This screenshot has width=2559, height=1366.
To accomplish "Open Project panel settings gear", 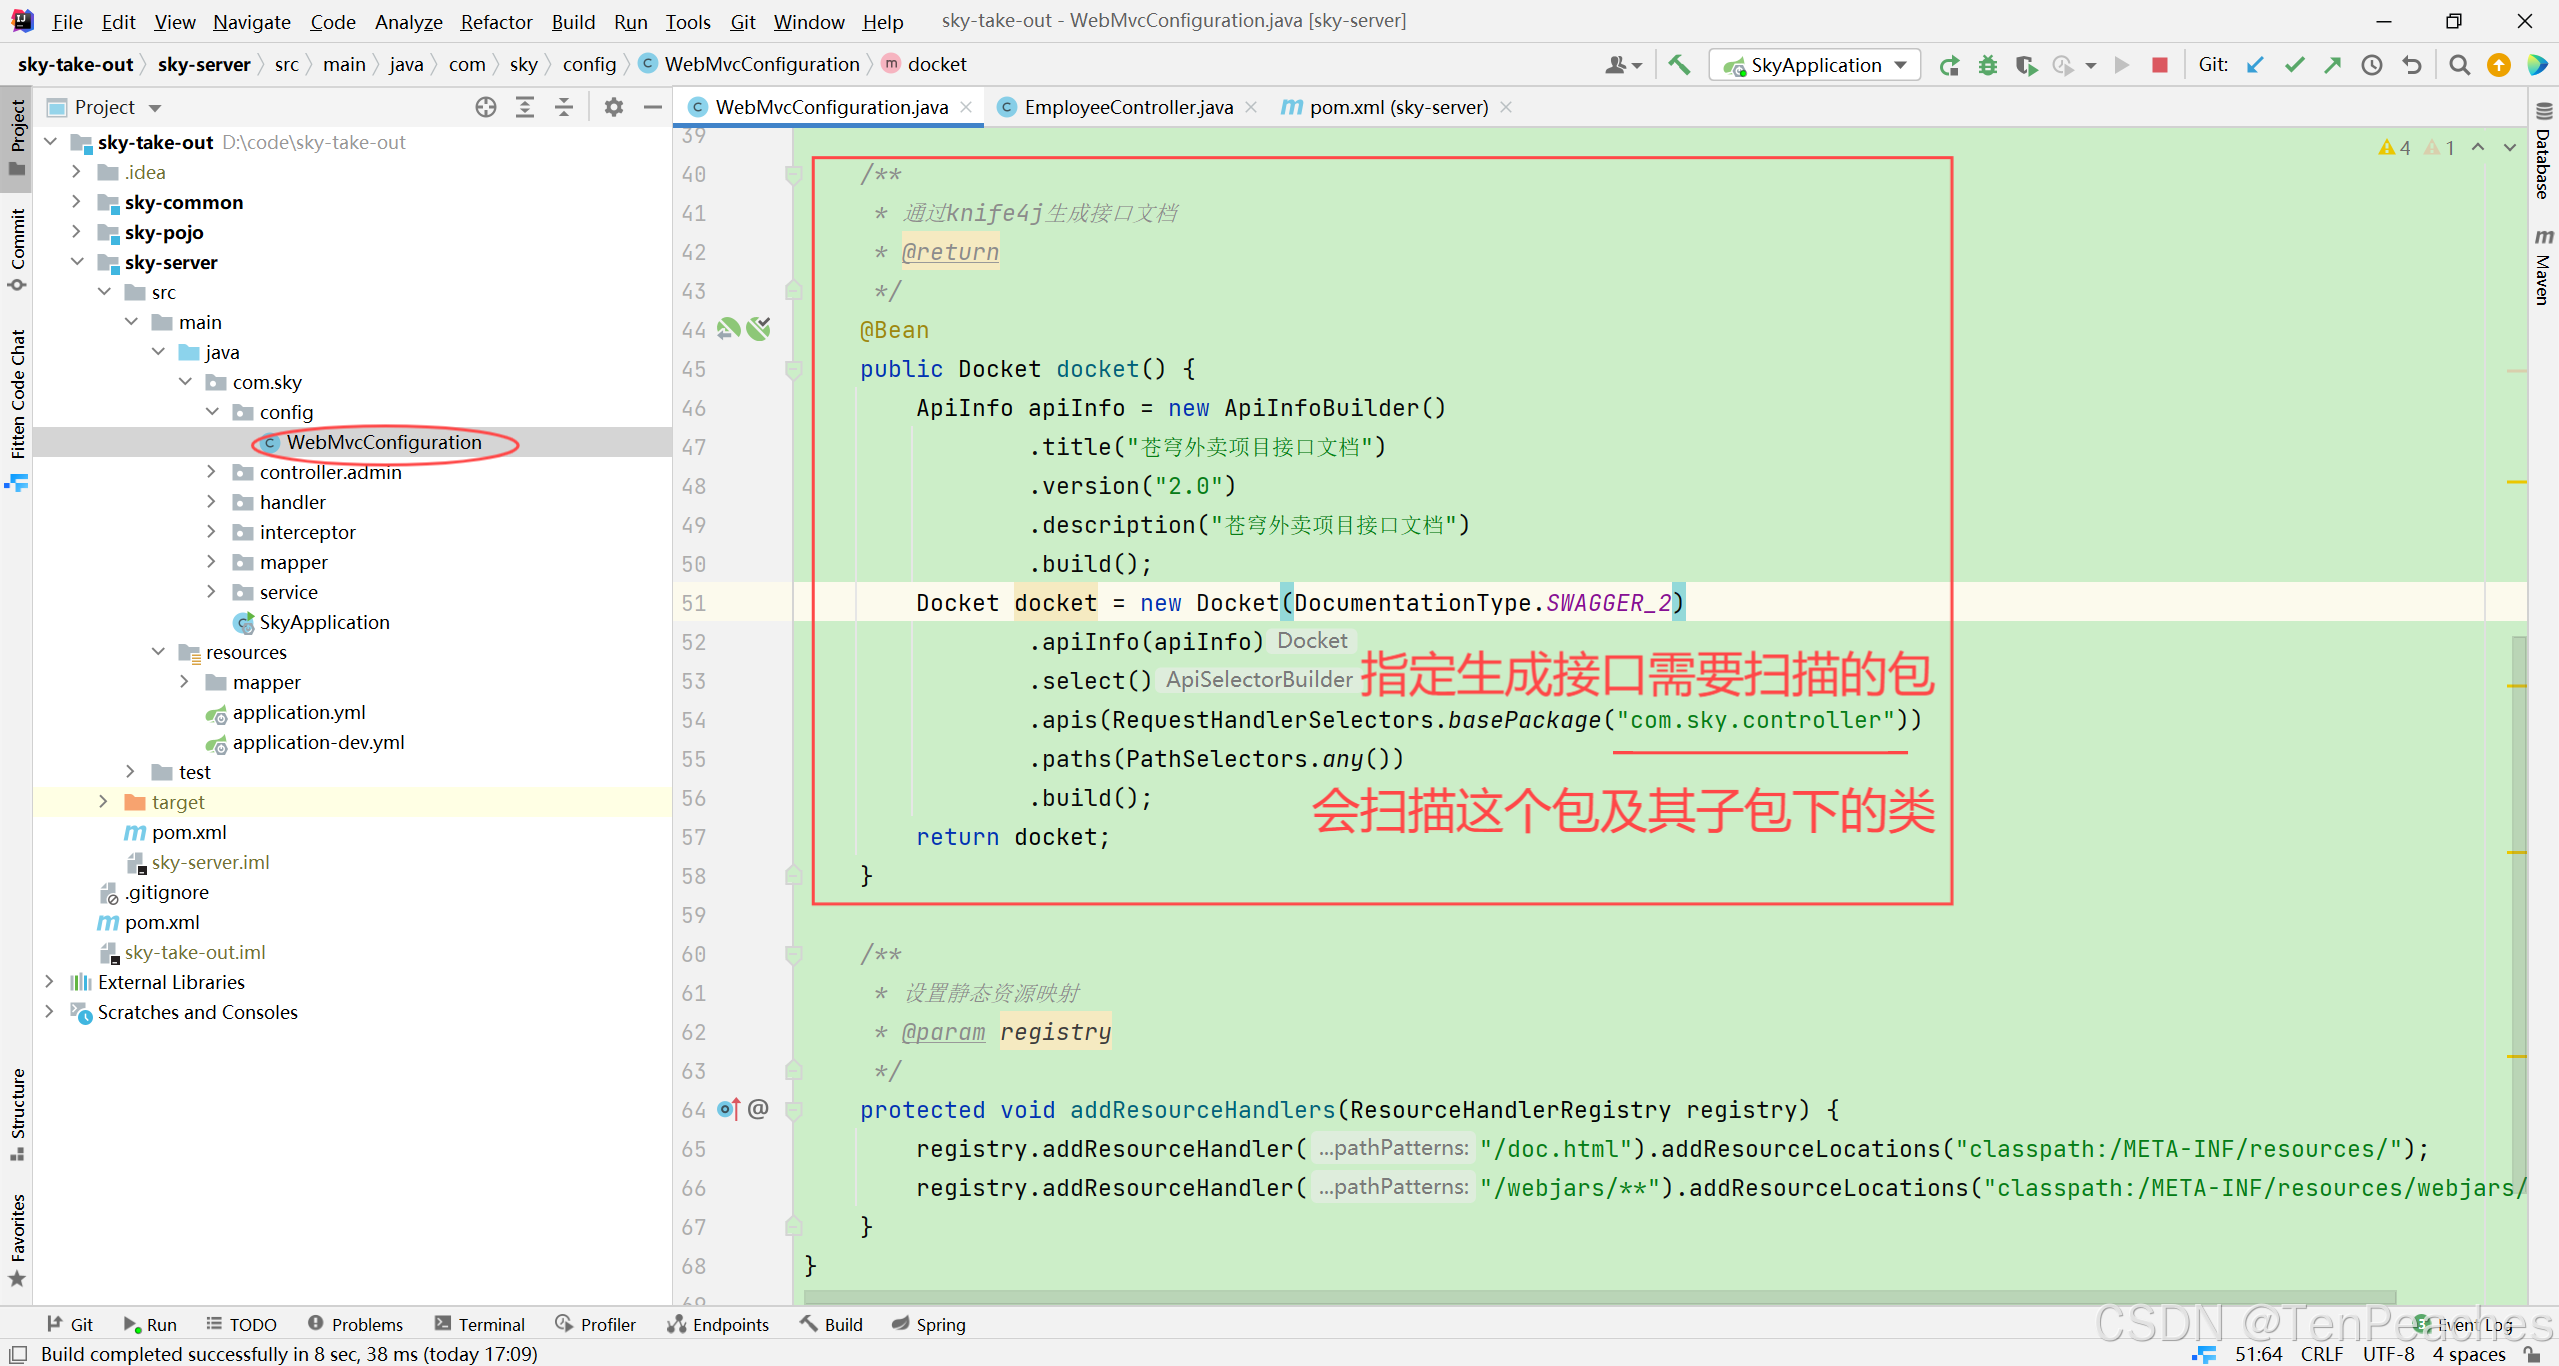I will [x=613, y=107].
